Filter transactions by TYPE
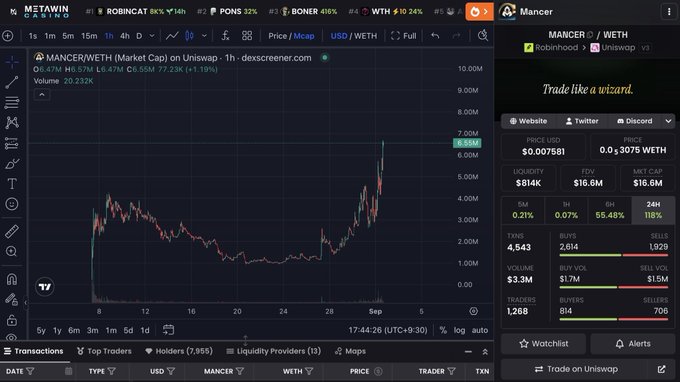Screen dimensions: 680x382 (111, 371)
